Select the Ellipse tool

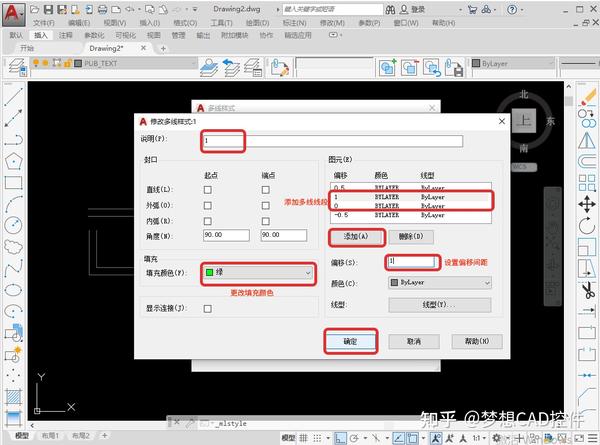(13, 290)
